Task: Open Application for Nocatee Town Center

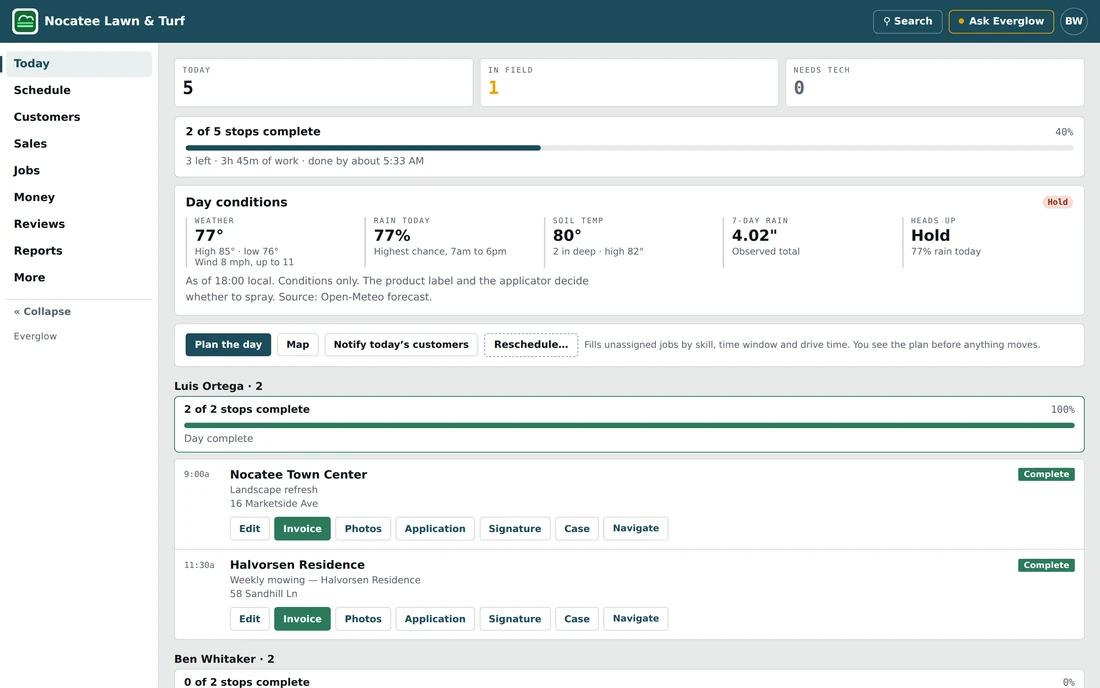Action: [x=435, y=528]
